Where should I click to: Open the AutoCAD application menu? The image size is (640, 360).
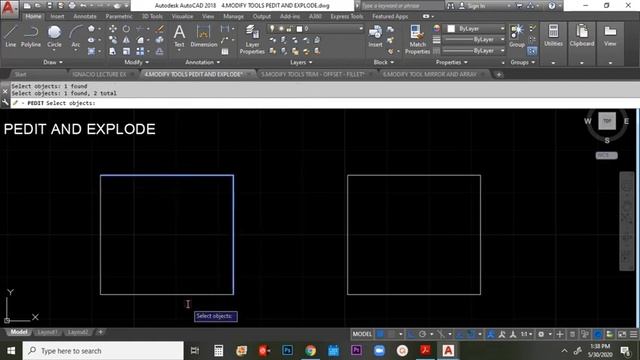click(x=9, y=8)
